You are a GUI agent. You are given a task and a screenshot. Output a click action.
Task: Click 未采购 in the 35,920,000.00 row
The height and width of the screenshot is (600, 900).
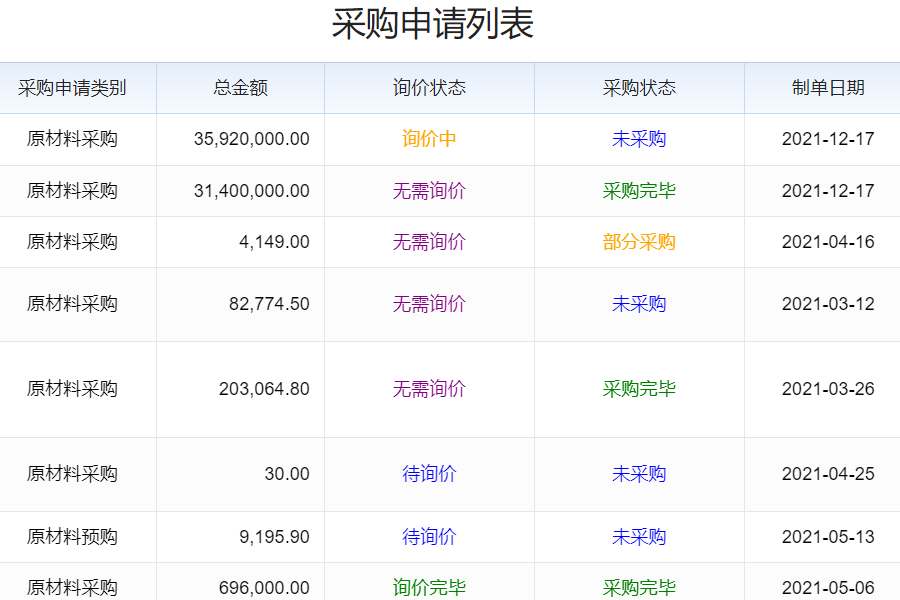(x=639, y=139)
